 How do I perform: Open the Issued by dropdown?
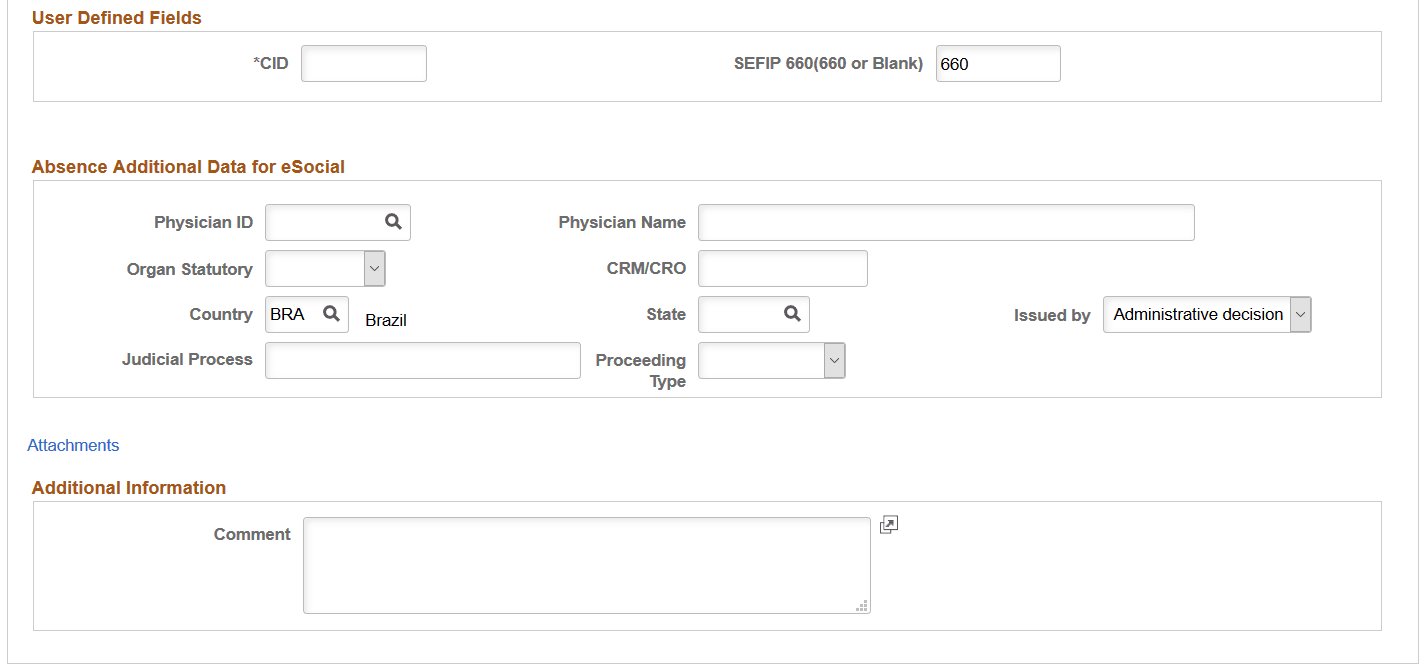(x=1300, y=315)
